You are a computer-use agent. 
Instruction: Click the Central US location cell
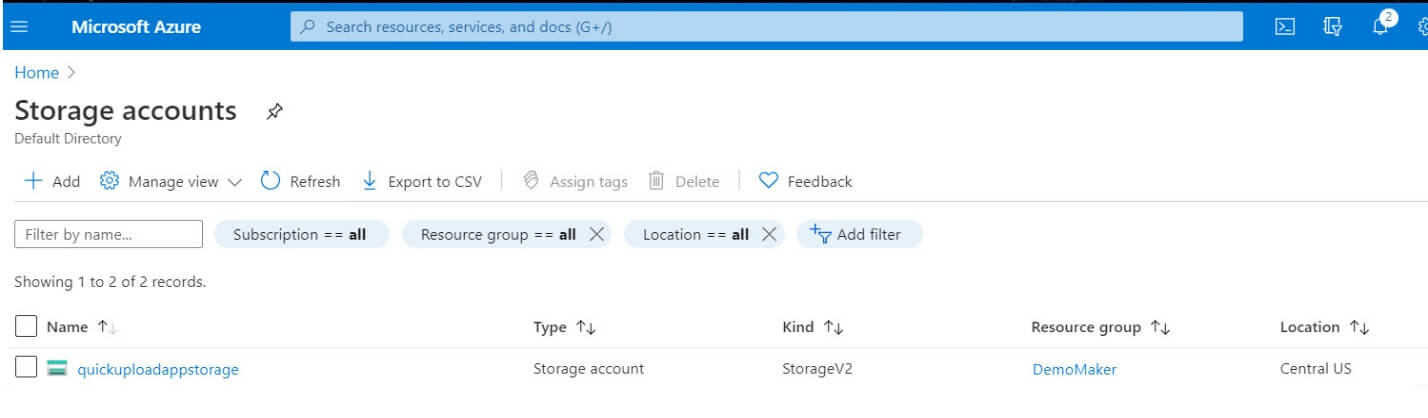click(x=1315, y=369)
